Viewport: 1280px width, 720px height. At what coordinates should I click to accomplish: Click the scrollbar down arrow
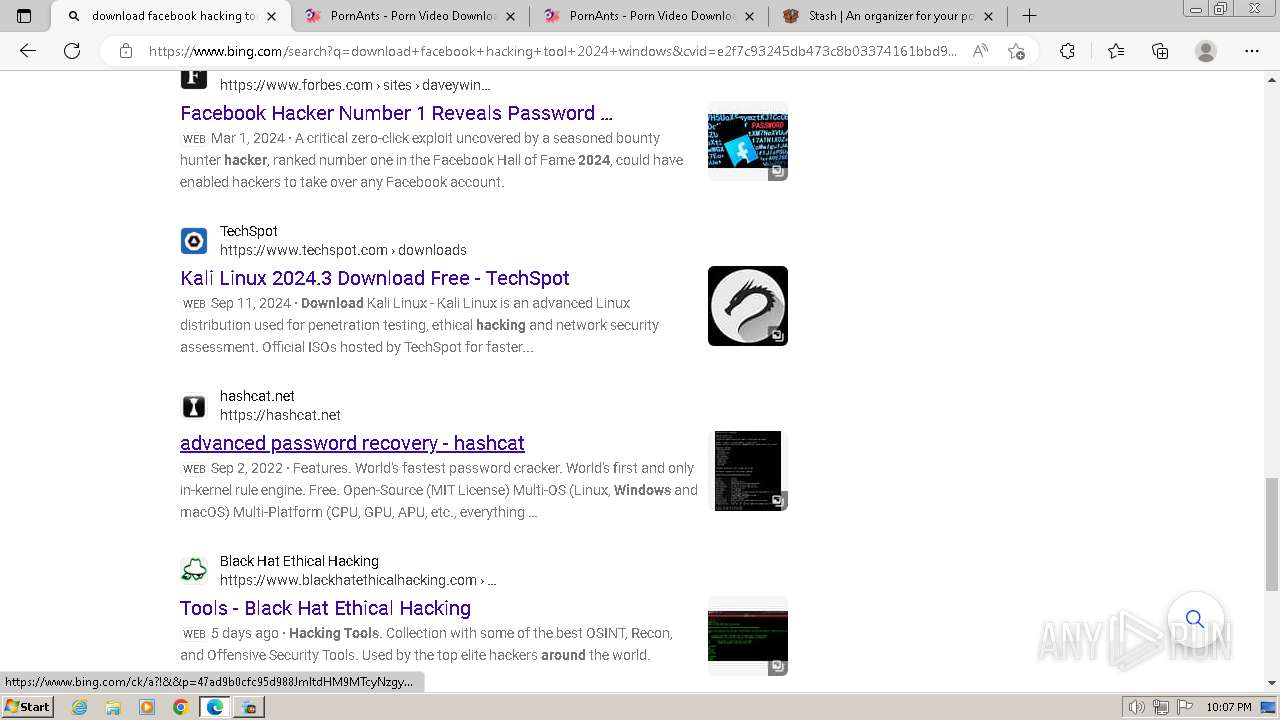[1272, 683]
